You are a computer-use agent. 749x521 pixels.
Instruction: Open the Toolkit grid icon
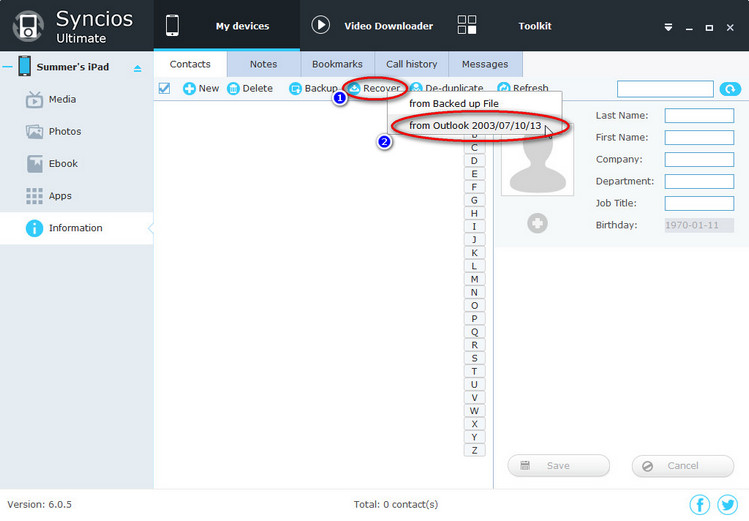tap(467, 24)
